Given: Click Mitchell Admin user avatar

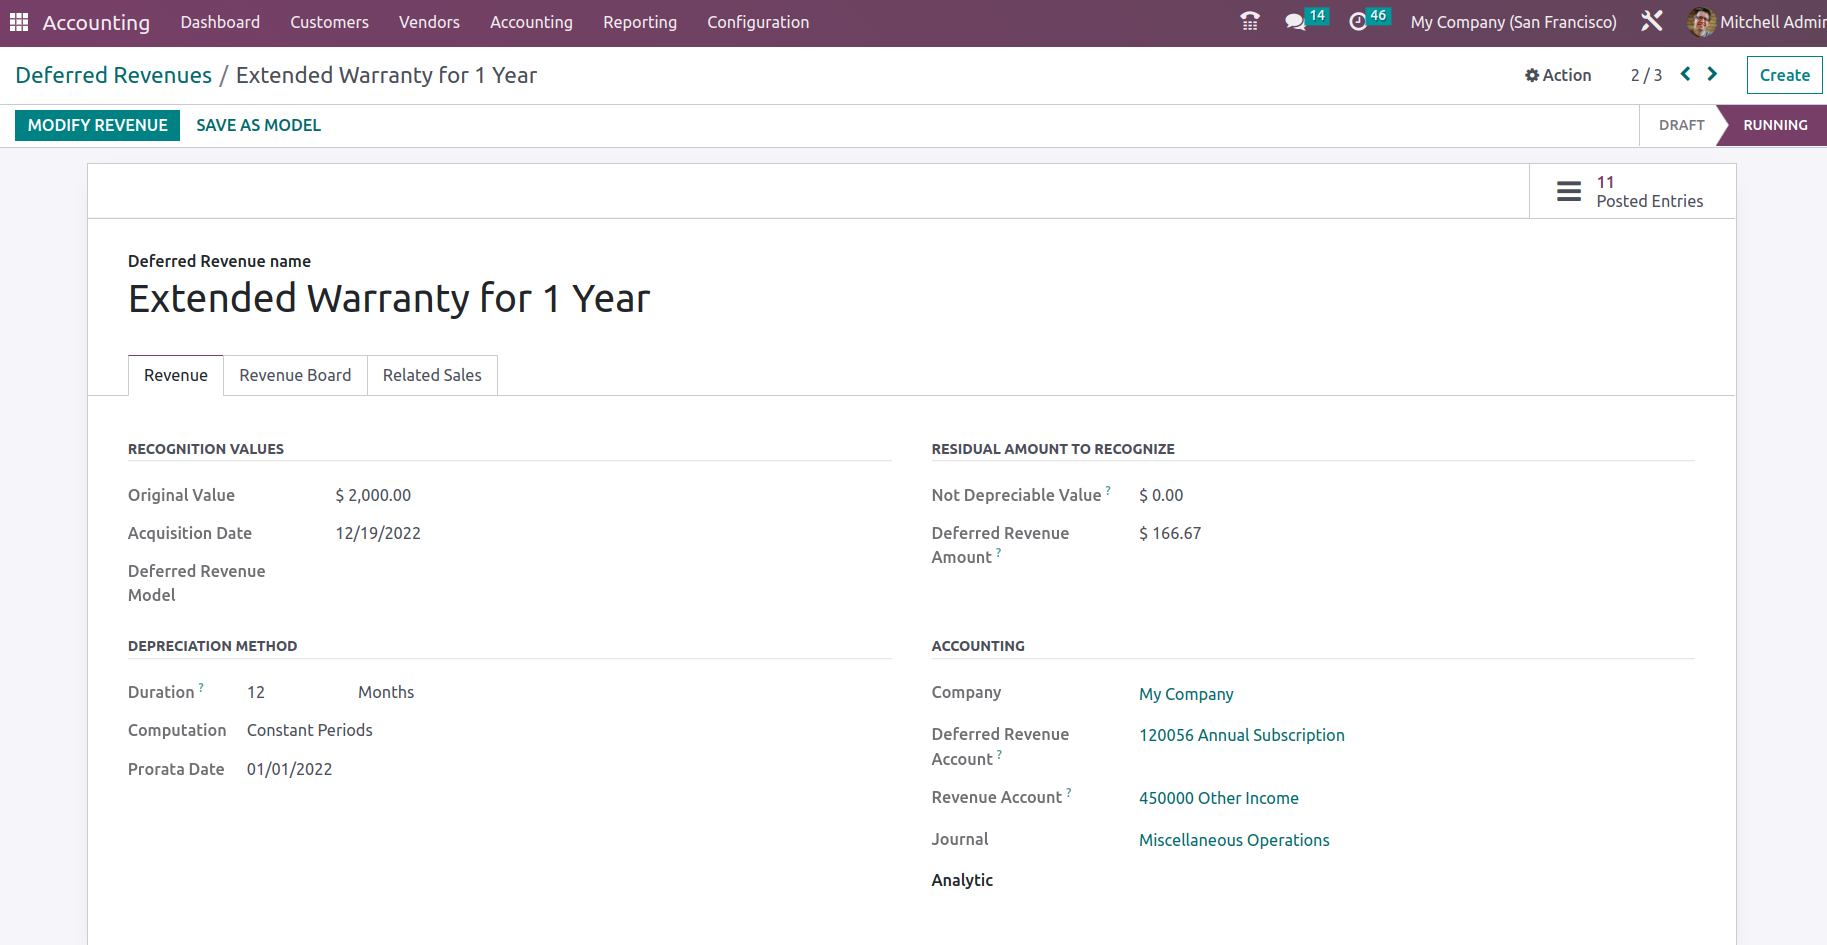Looking at the screenshot, I should coord(1701,22).
